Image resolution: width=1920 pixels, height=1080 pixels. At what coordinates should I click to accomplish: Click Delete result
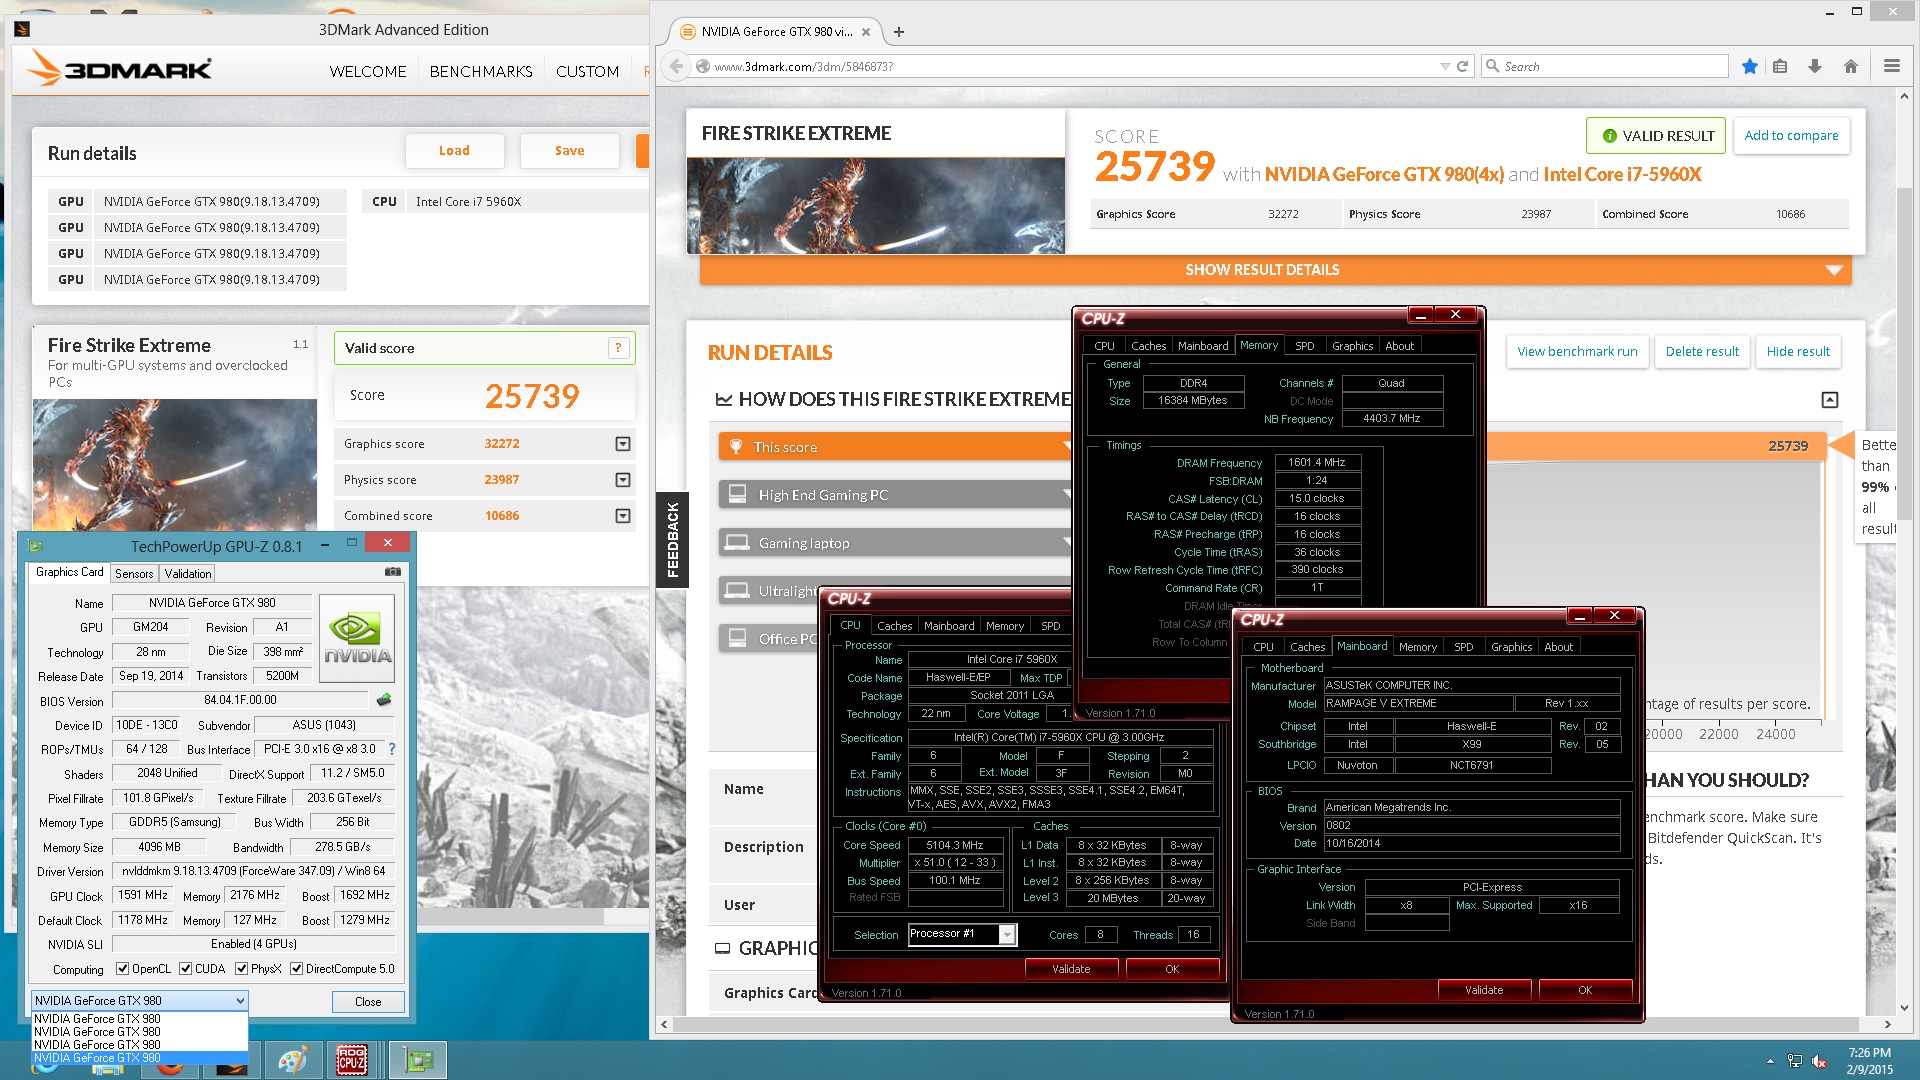pos(1702,352)
